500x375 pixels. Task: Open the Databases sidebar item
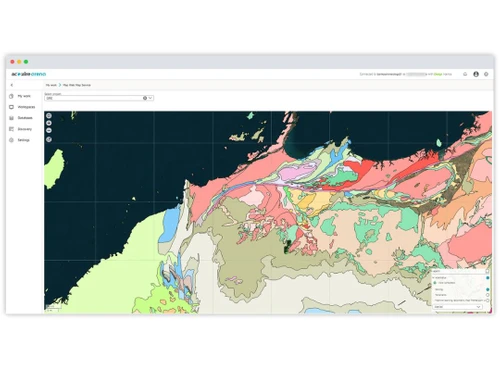(x=21, y=118)
